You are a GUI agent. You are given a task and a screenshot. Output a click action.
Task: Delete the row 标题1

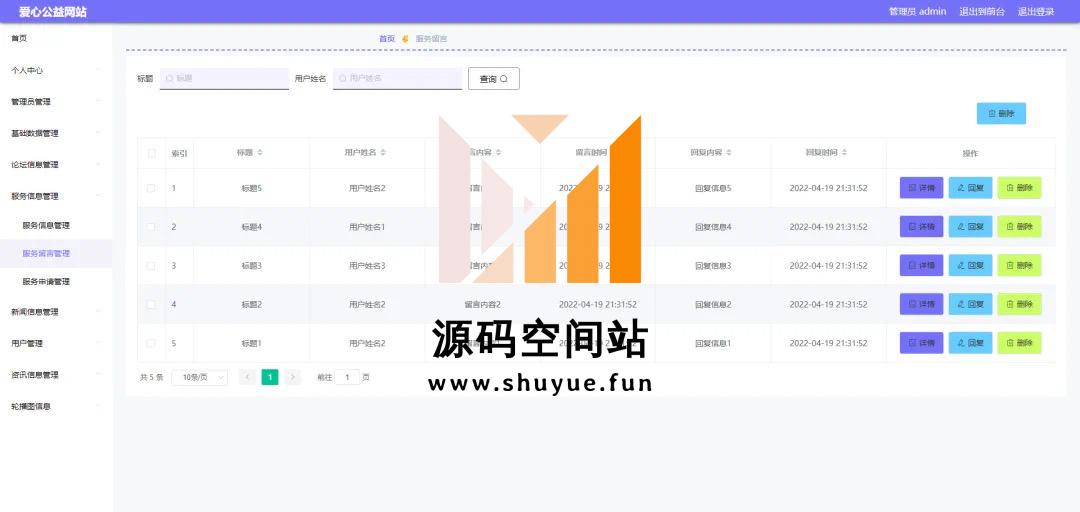[x=1019, y=342]
